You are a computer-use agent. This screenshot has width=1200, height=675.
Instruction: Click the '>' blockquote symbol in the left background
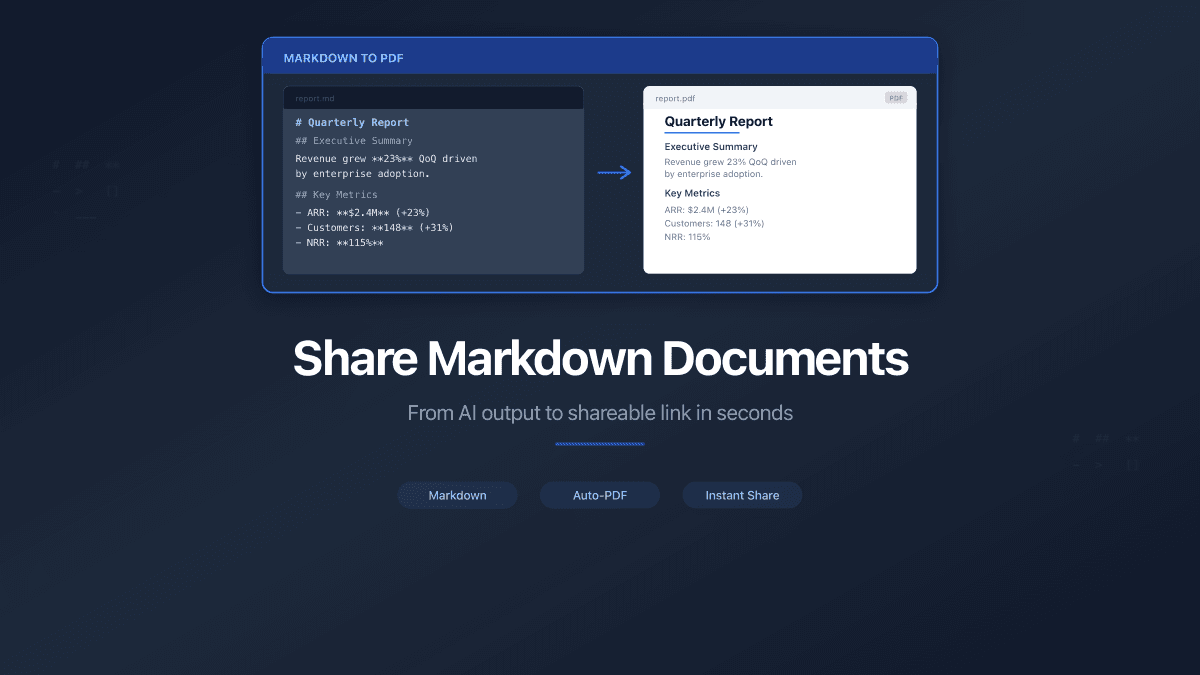[x=79, y=191]
